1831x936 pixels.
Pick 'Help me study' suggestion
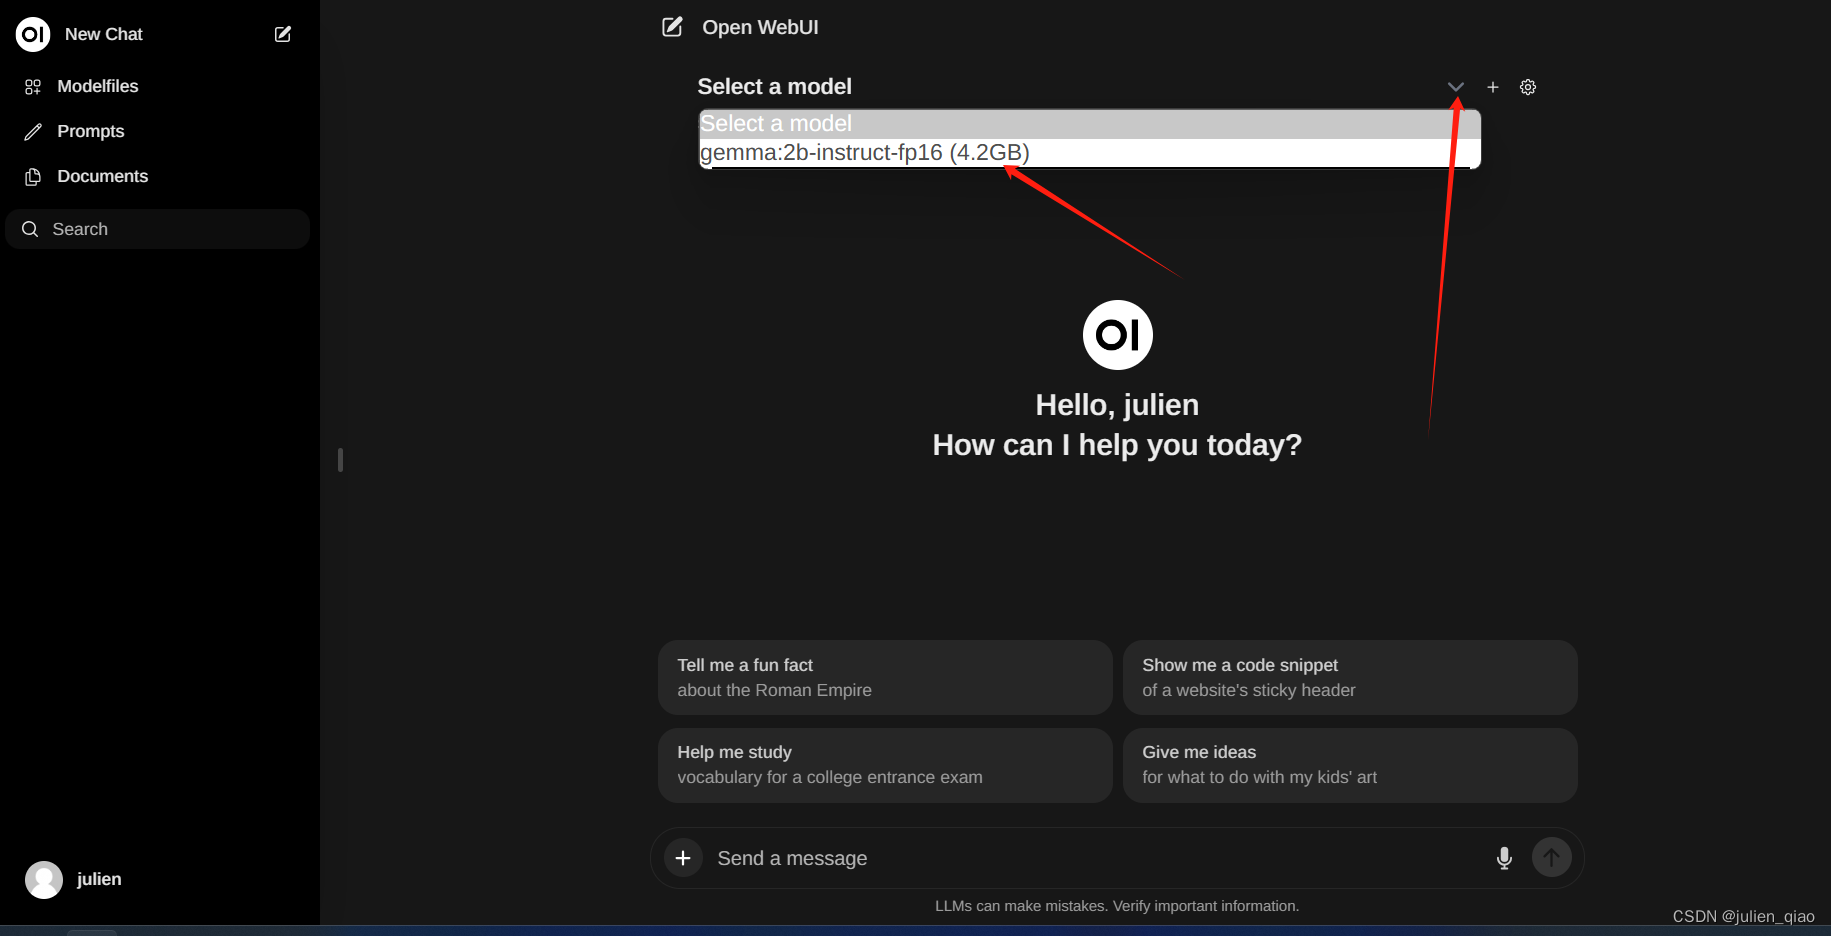tap(885, 764)
